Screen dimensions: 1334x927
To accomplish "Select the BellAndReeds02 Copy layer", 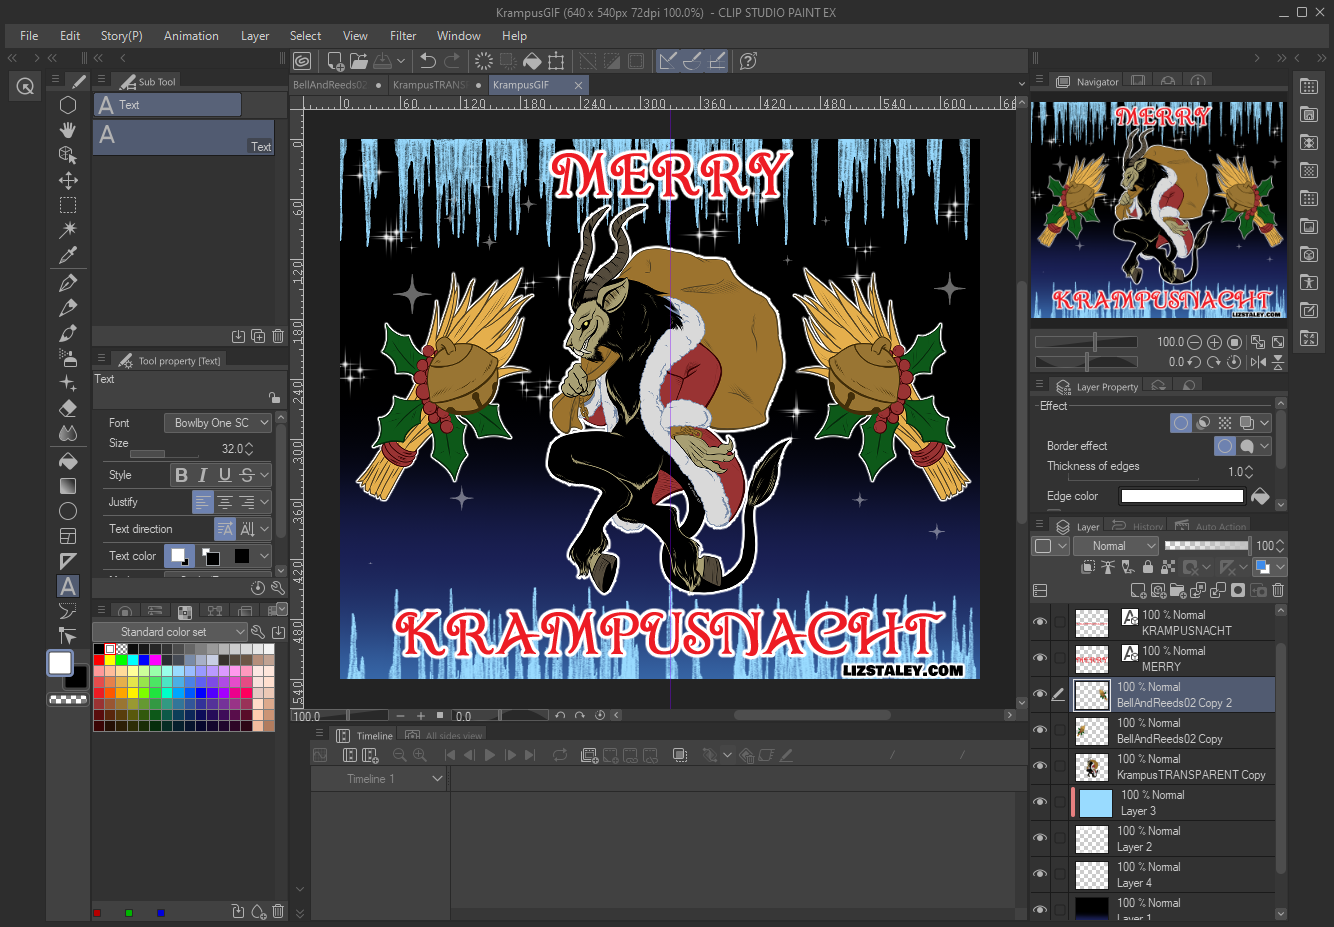I will pyautogui.click(x=1170, y=731).
